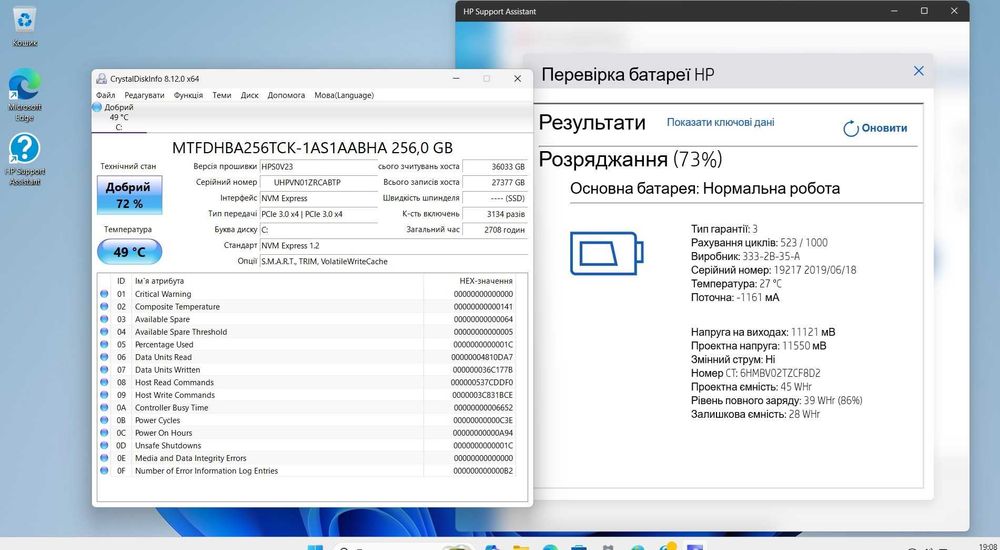Click the 2708 годин total time value

click(495, 230)
